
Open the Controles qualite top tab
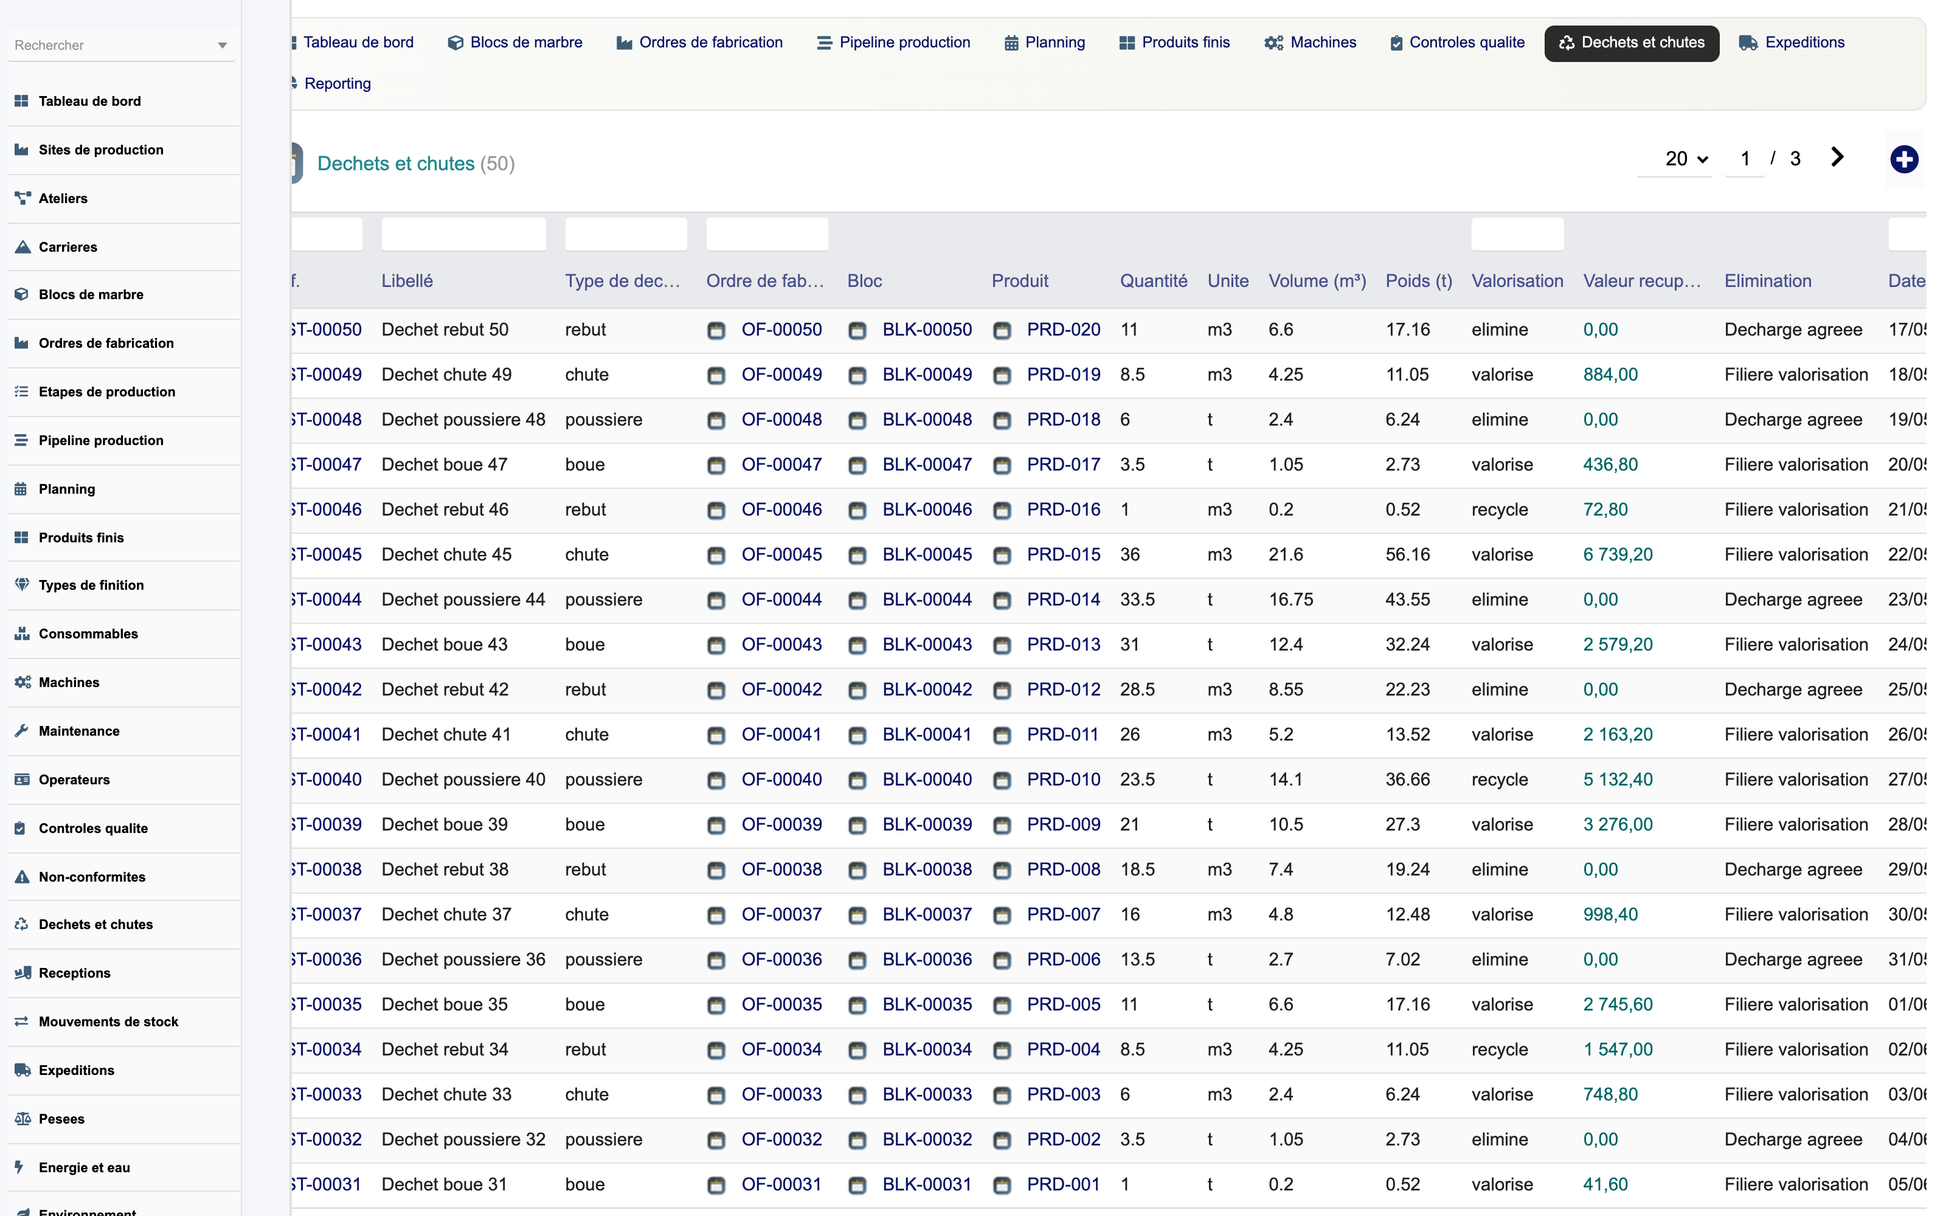pos(1457,42)
